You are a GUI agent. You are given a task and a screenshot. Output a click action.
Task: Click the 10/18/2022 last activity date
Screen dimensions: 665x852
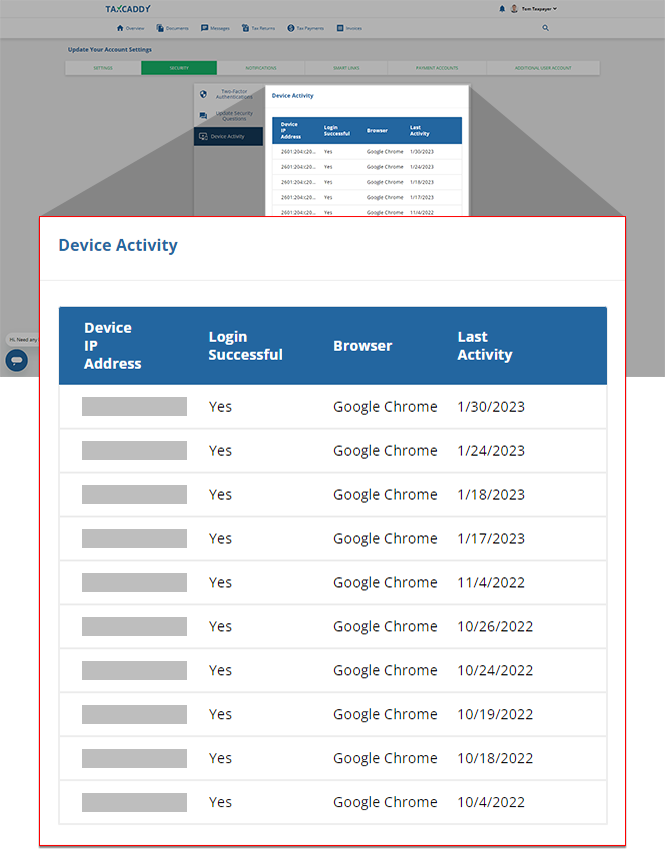(x=495, y=759)
